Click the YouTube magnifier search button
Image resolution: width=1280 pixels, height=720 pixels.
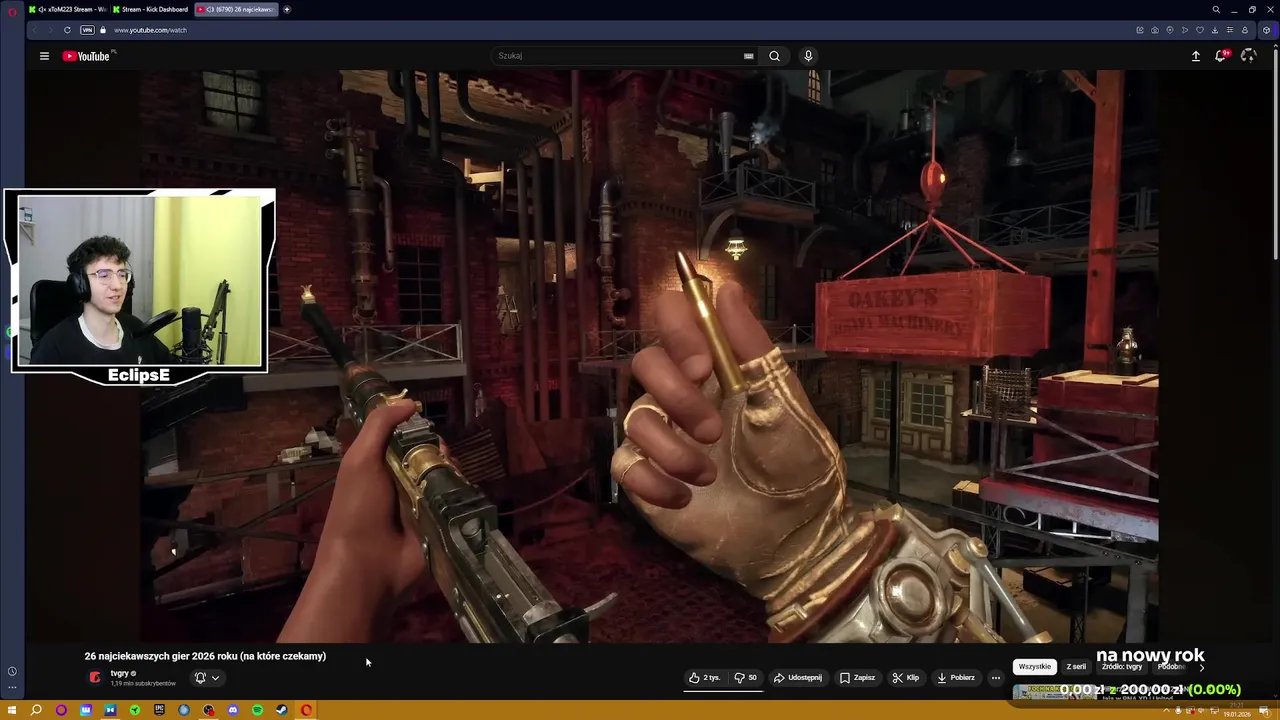click(774, 56)
